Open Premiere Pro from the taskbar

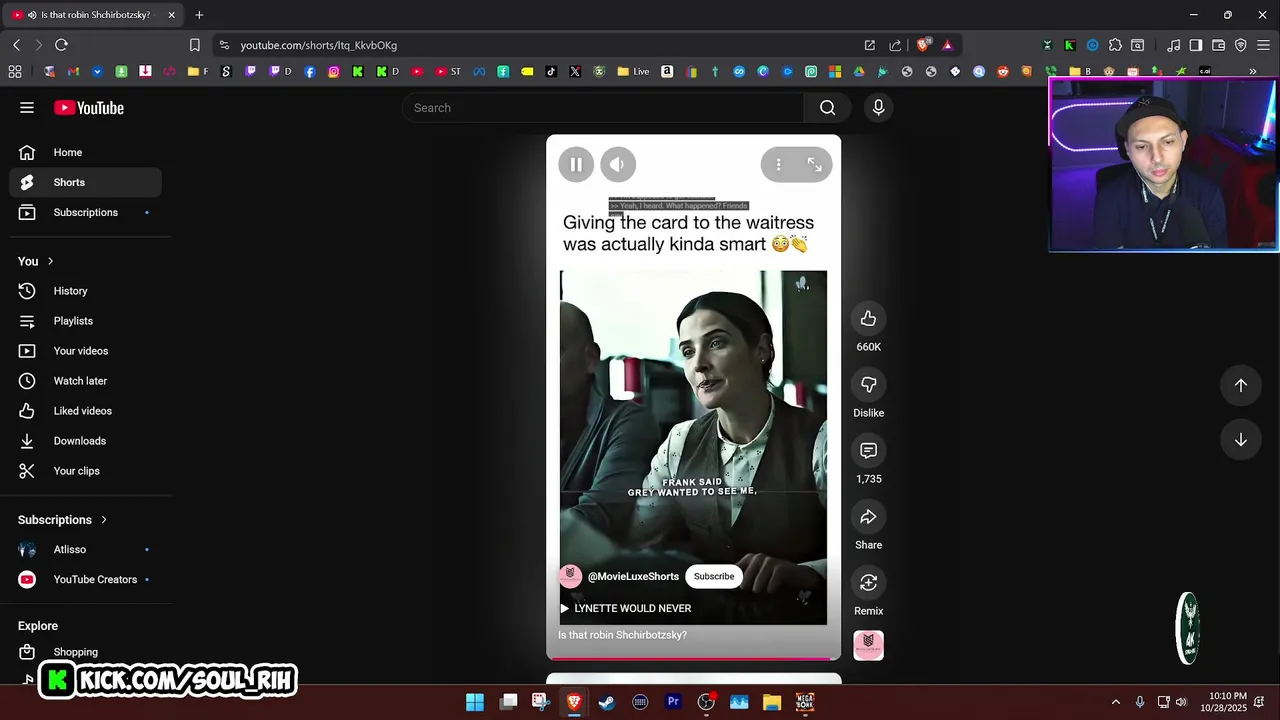(673, 702)
